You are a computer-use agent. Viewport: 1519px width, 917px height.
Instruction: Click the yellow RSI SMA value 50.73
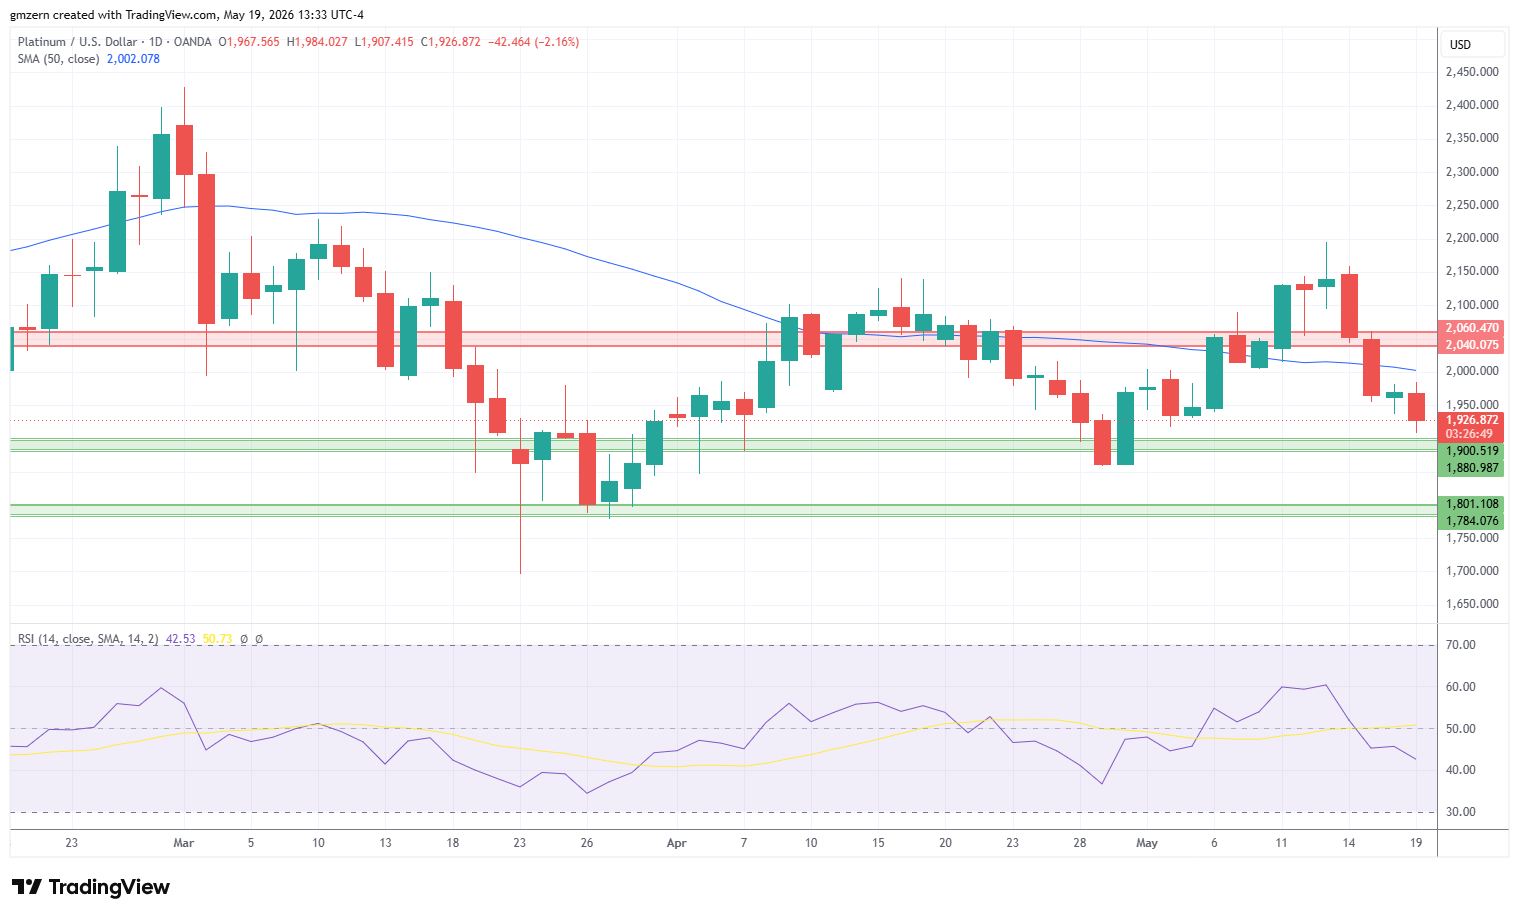[217, 639]
